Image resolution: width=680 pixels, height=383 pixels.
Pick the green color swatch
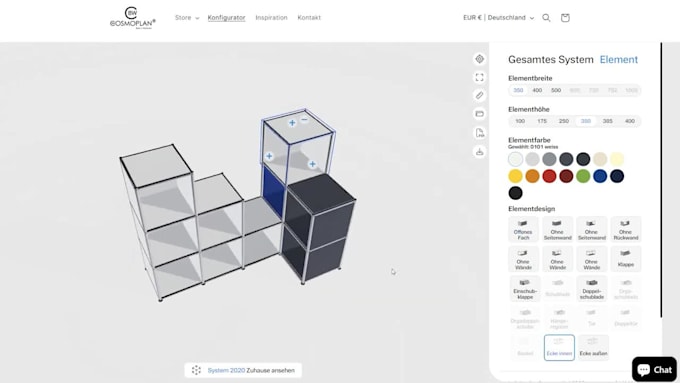[583, 176]
